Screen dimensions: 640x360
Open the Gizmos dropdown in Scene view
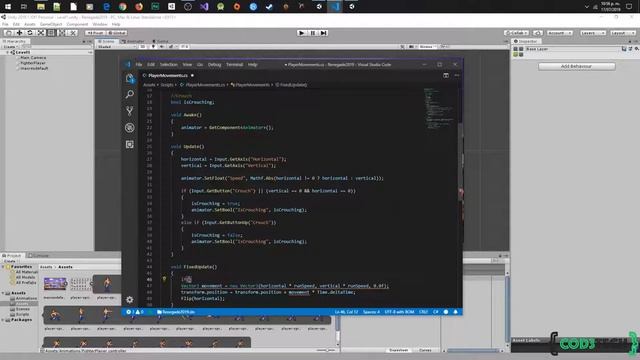pos(427,47)
